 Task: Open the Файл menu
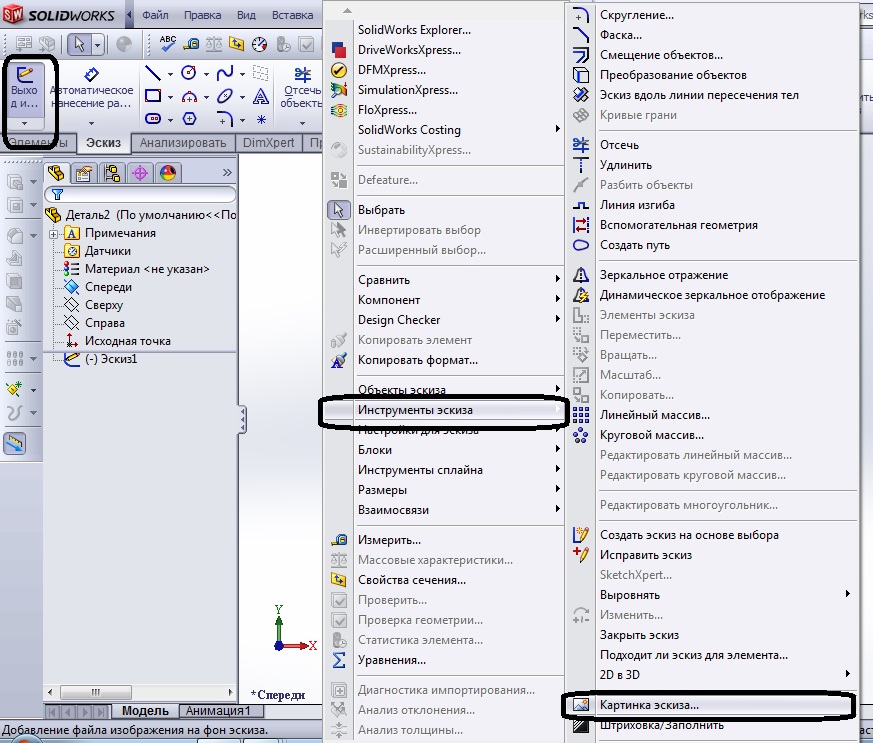tap(155, 15)
